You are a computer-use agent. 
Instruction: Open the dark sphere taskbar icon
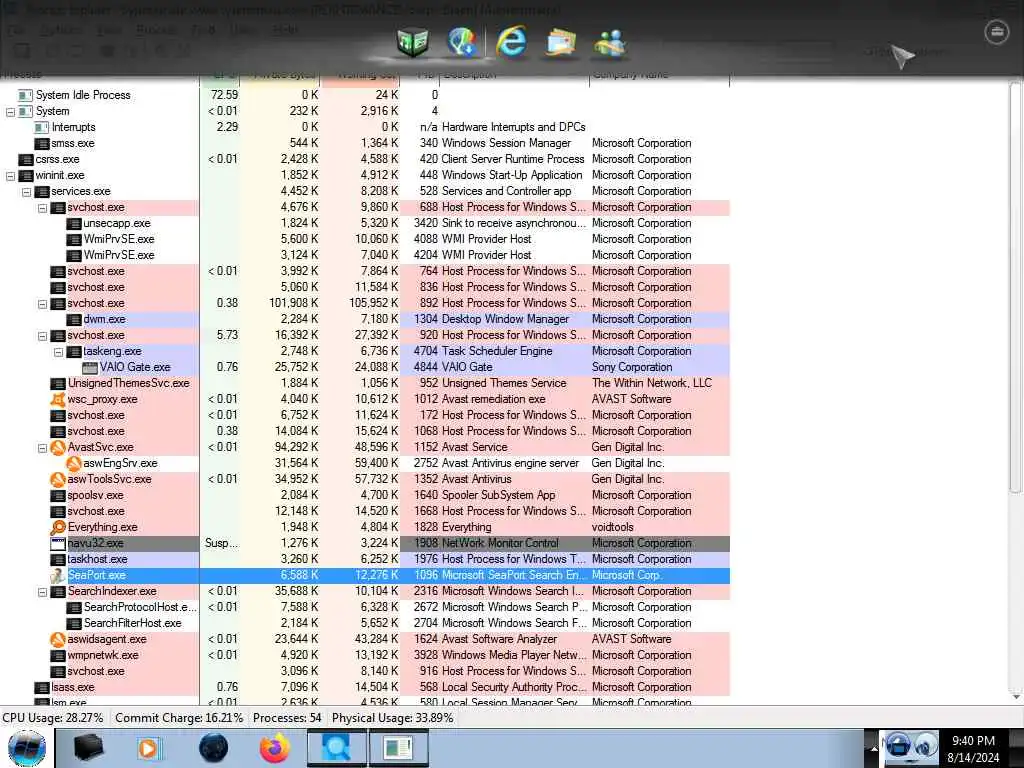tap(214, 748)
